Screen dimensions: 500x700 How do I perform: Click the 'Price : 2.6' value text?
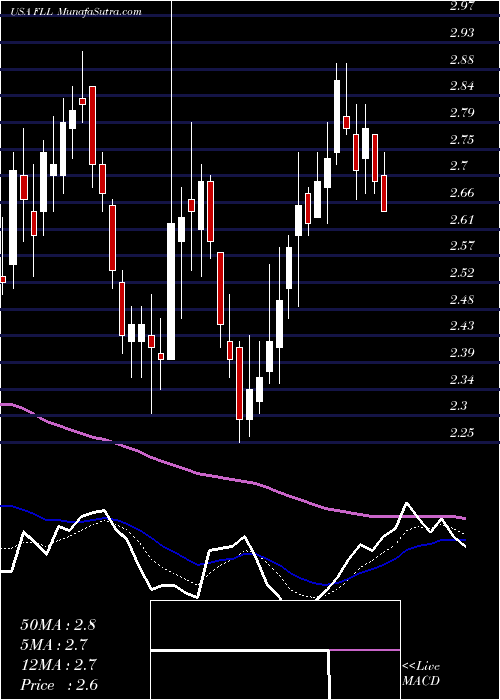pos(59,685)
